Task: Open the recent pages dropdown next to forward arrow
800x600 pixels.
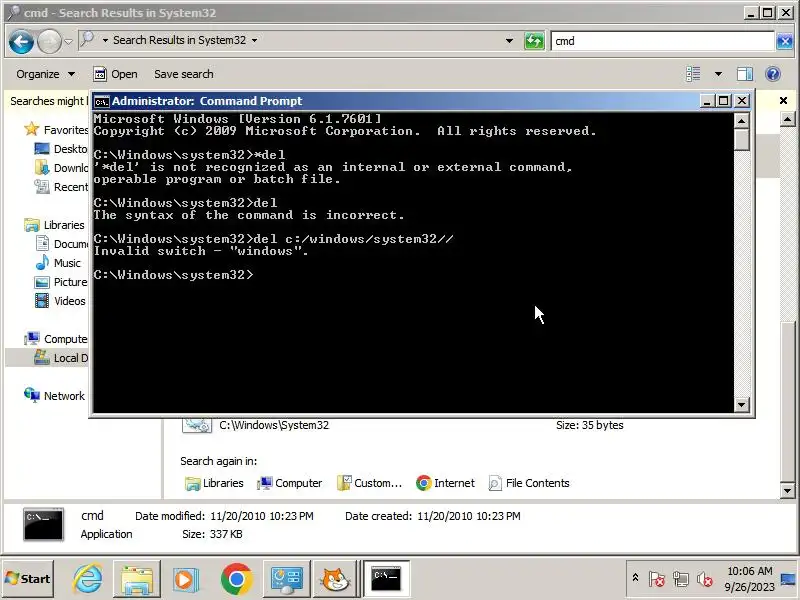Action: [x=68, y=41]
